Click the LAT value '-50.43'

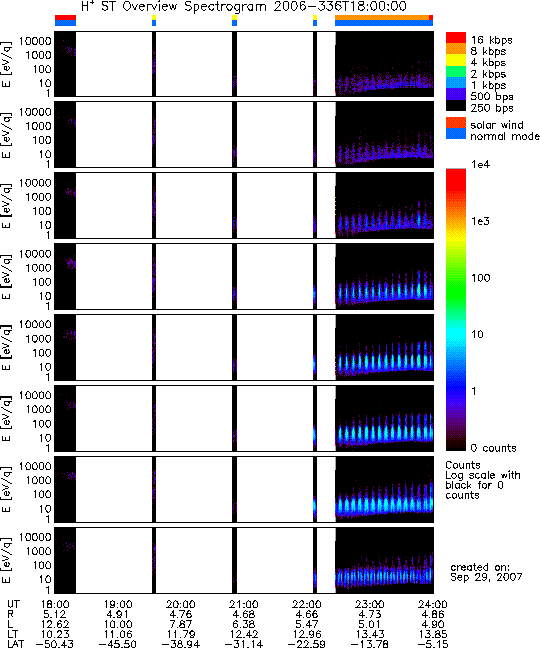[x=55, y=643]
